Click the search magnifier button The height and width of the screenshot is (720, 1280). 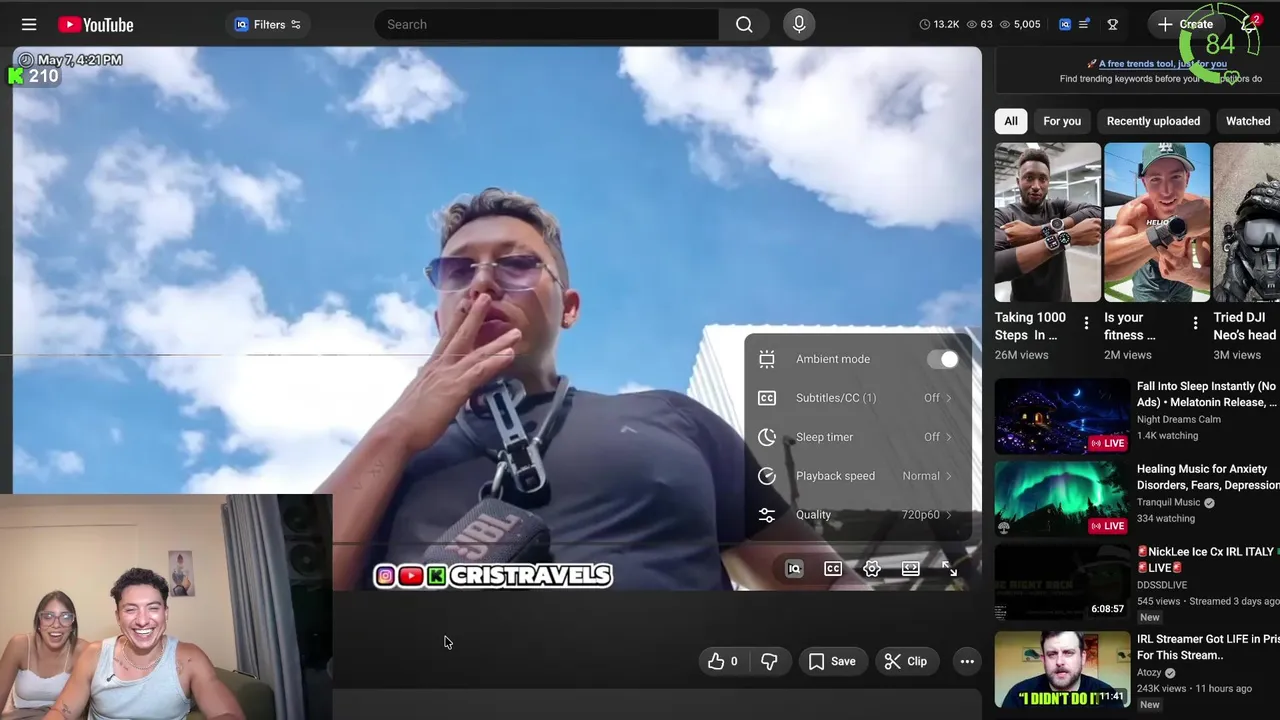pos(744,24)
